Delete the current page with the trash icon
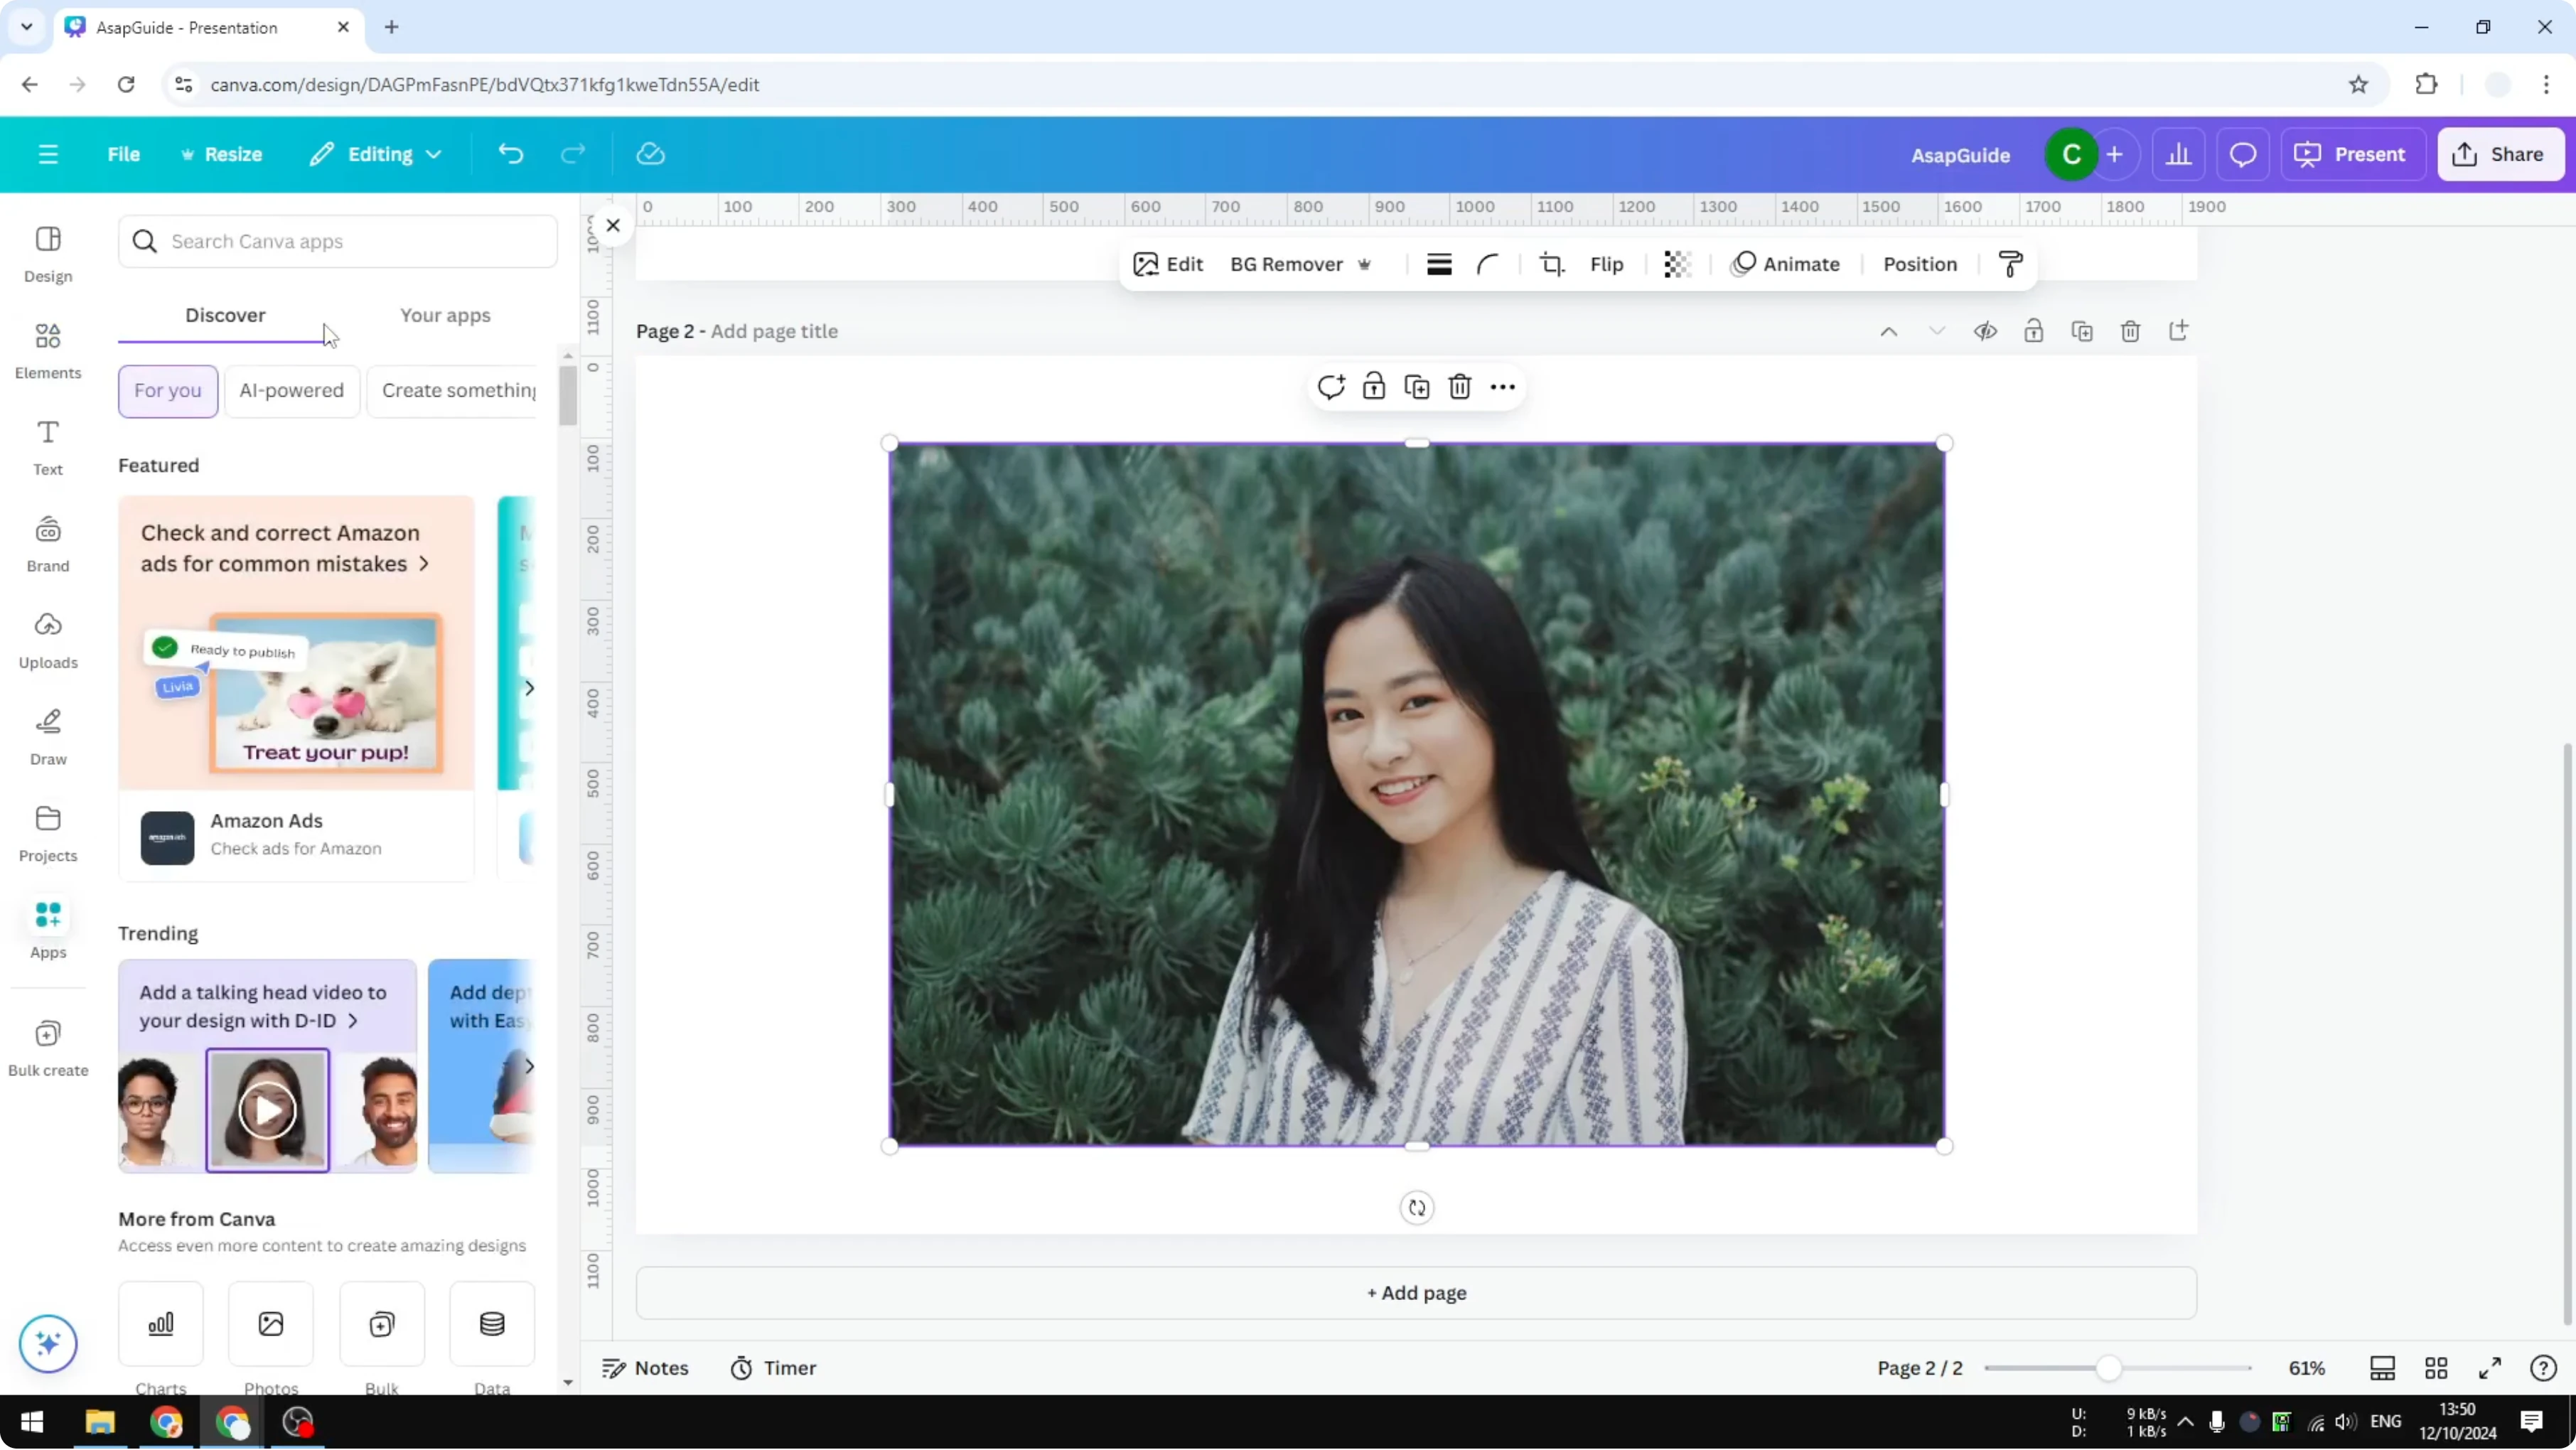The height and width of the screenshot is (1450, 2576). (x=2130, y=331)
